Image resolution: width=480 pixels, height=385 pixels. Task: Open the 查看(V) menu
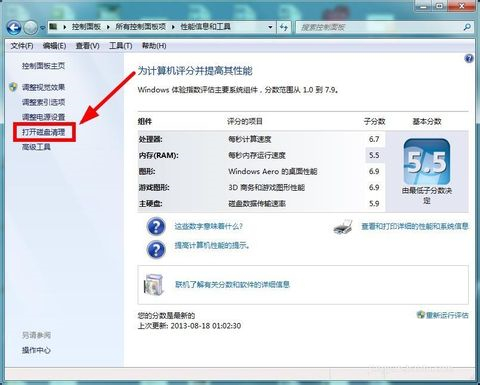pyautogui.click(x=88, y=46)
